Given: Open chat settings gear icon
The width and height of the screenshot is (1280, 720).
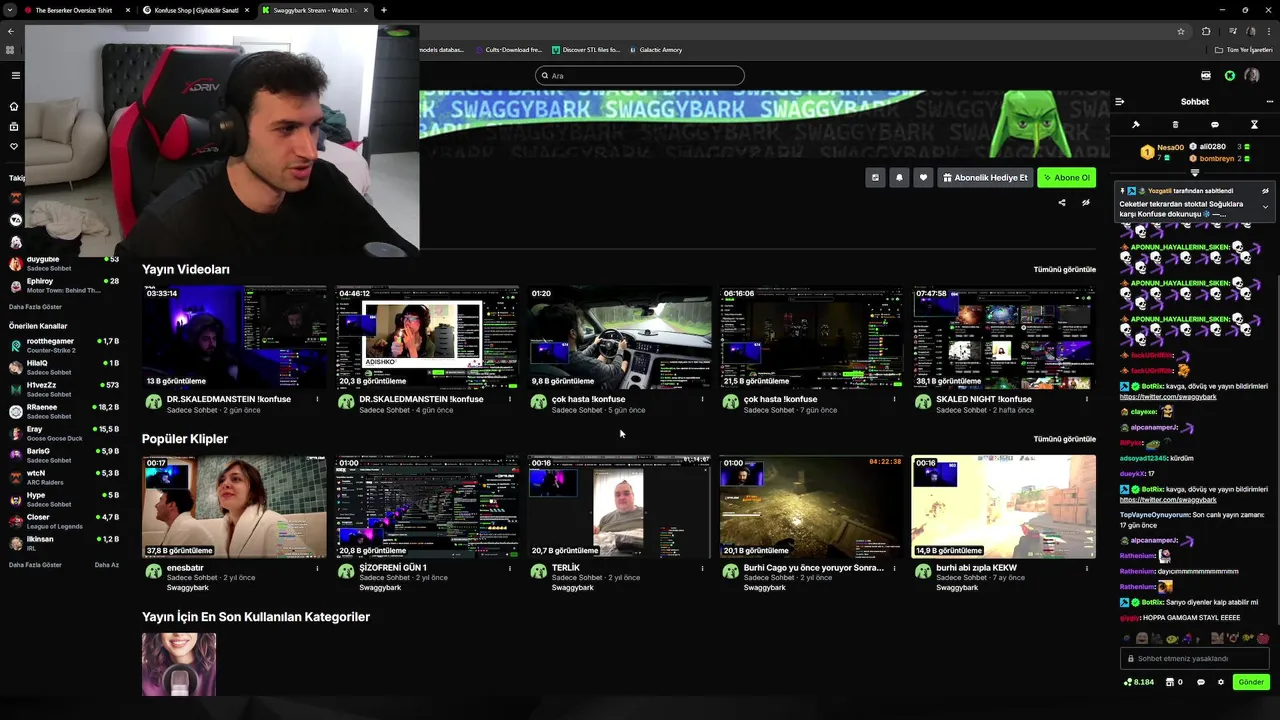Looking at the screenshot, I should pos(1221,682).
